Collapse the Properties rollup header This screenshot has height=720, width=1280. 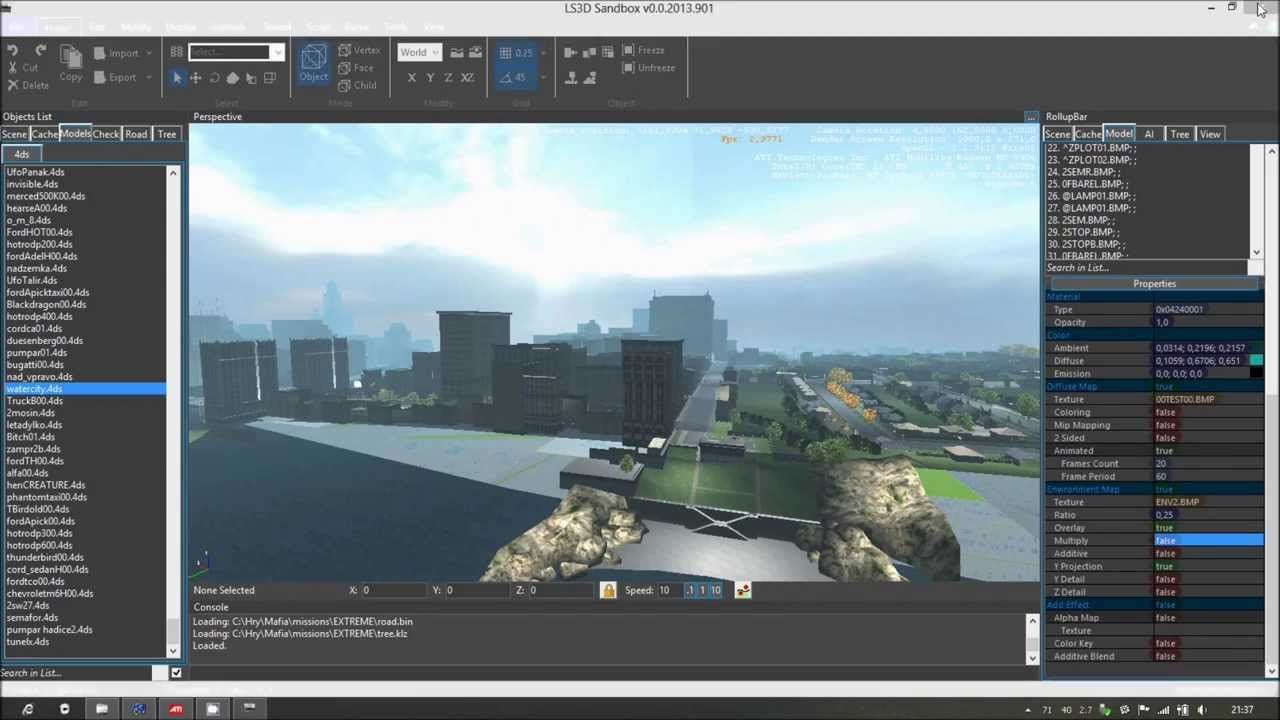click(x=1154, y=284)
